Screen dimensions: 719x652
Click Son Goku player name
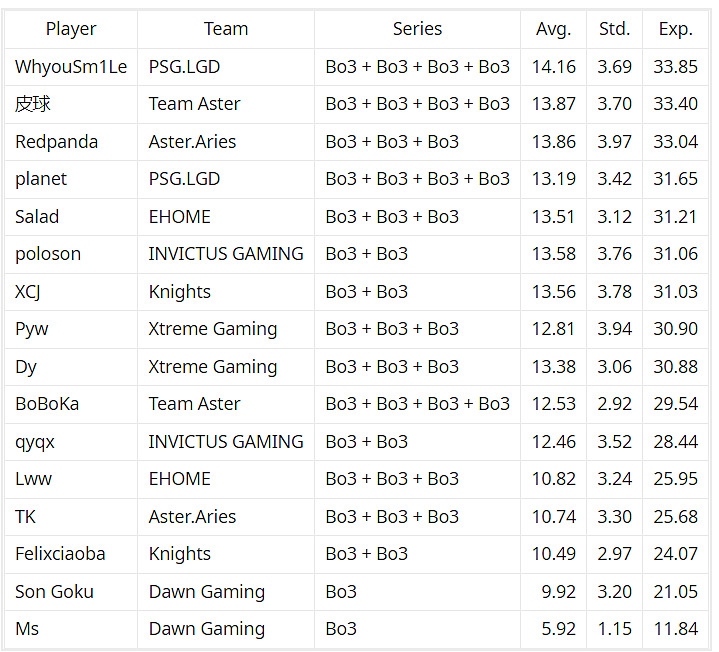tap(54, 592)
